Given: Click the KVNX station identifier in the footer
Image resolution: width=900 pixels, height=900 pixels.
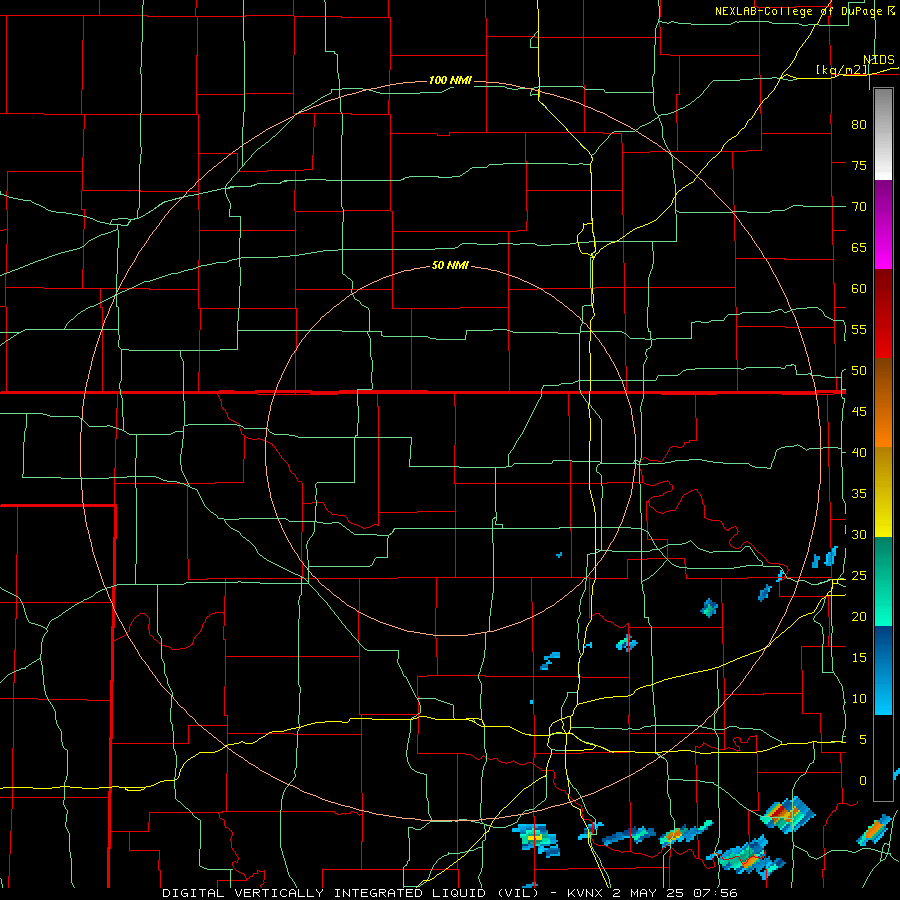Looking at the screenshot, I should pos(585,893).
